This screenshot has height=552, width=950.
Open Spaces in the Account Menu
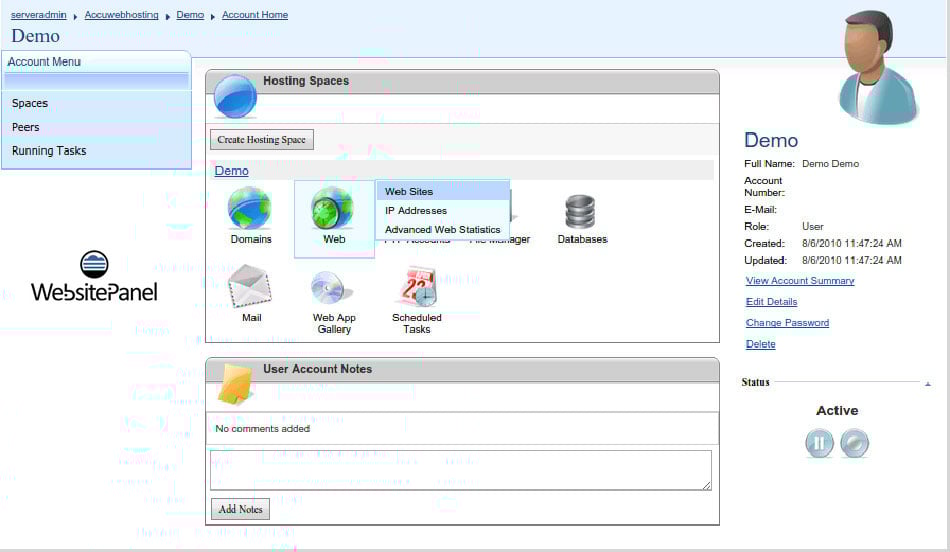point(30,103)
